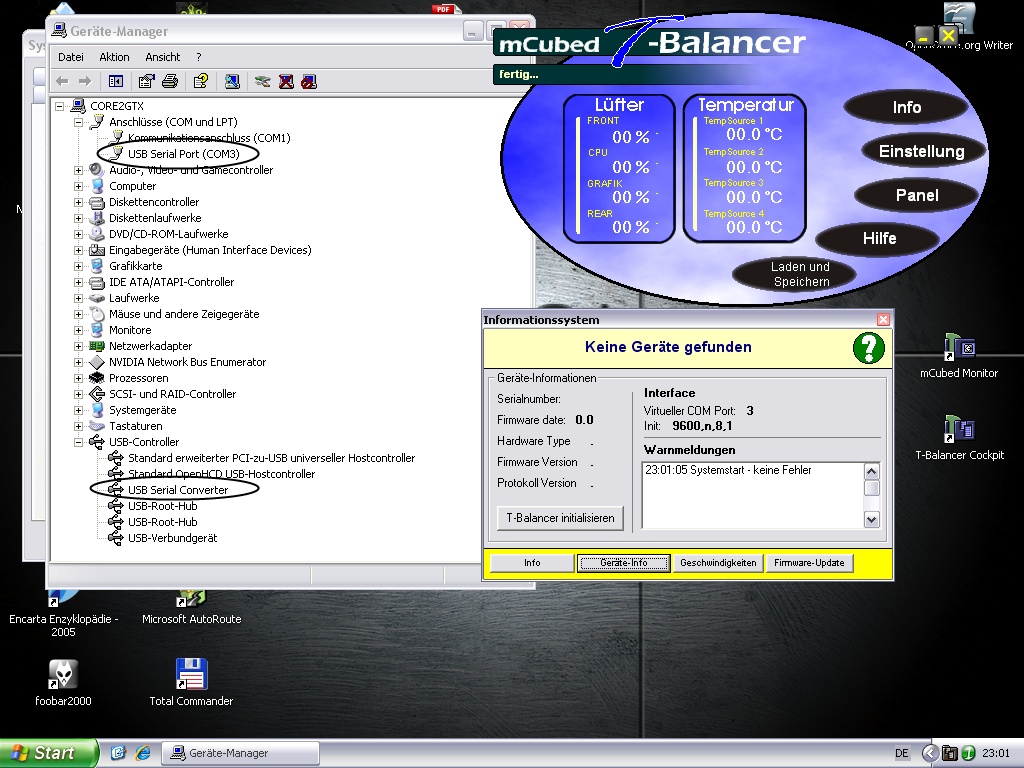Launch Internet Explorer from quick launch

[x=142, y=753]
